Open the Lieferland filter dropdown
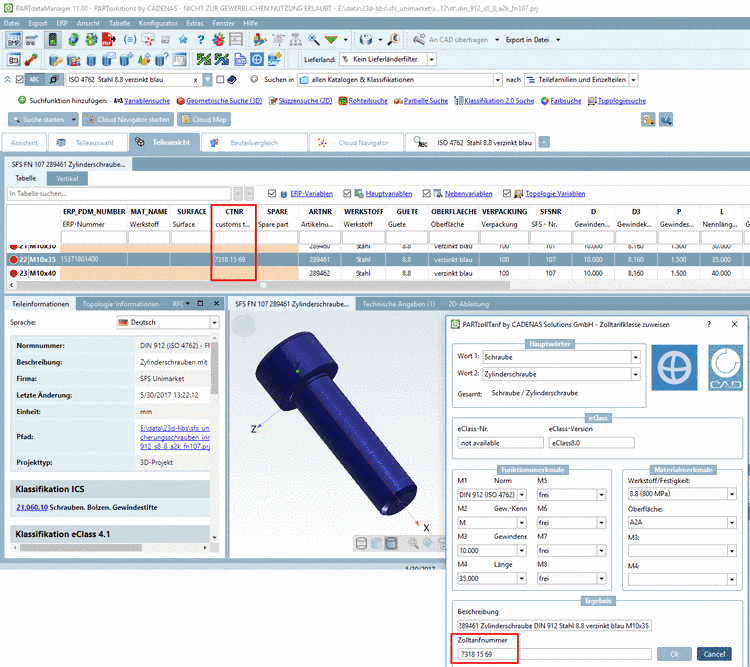 (x=432, y=59)
